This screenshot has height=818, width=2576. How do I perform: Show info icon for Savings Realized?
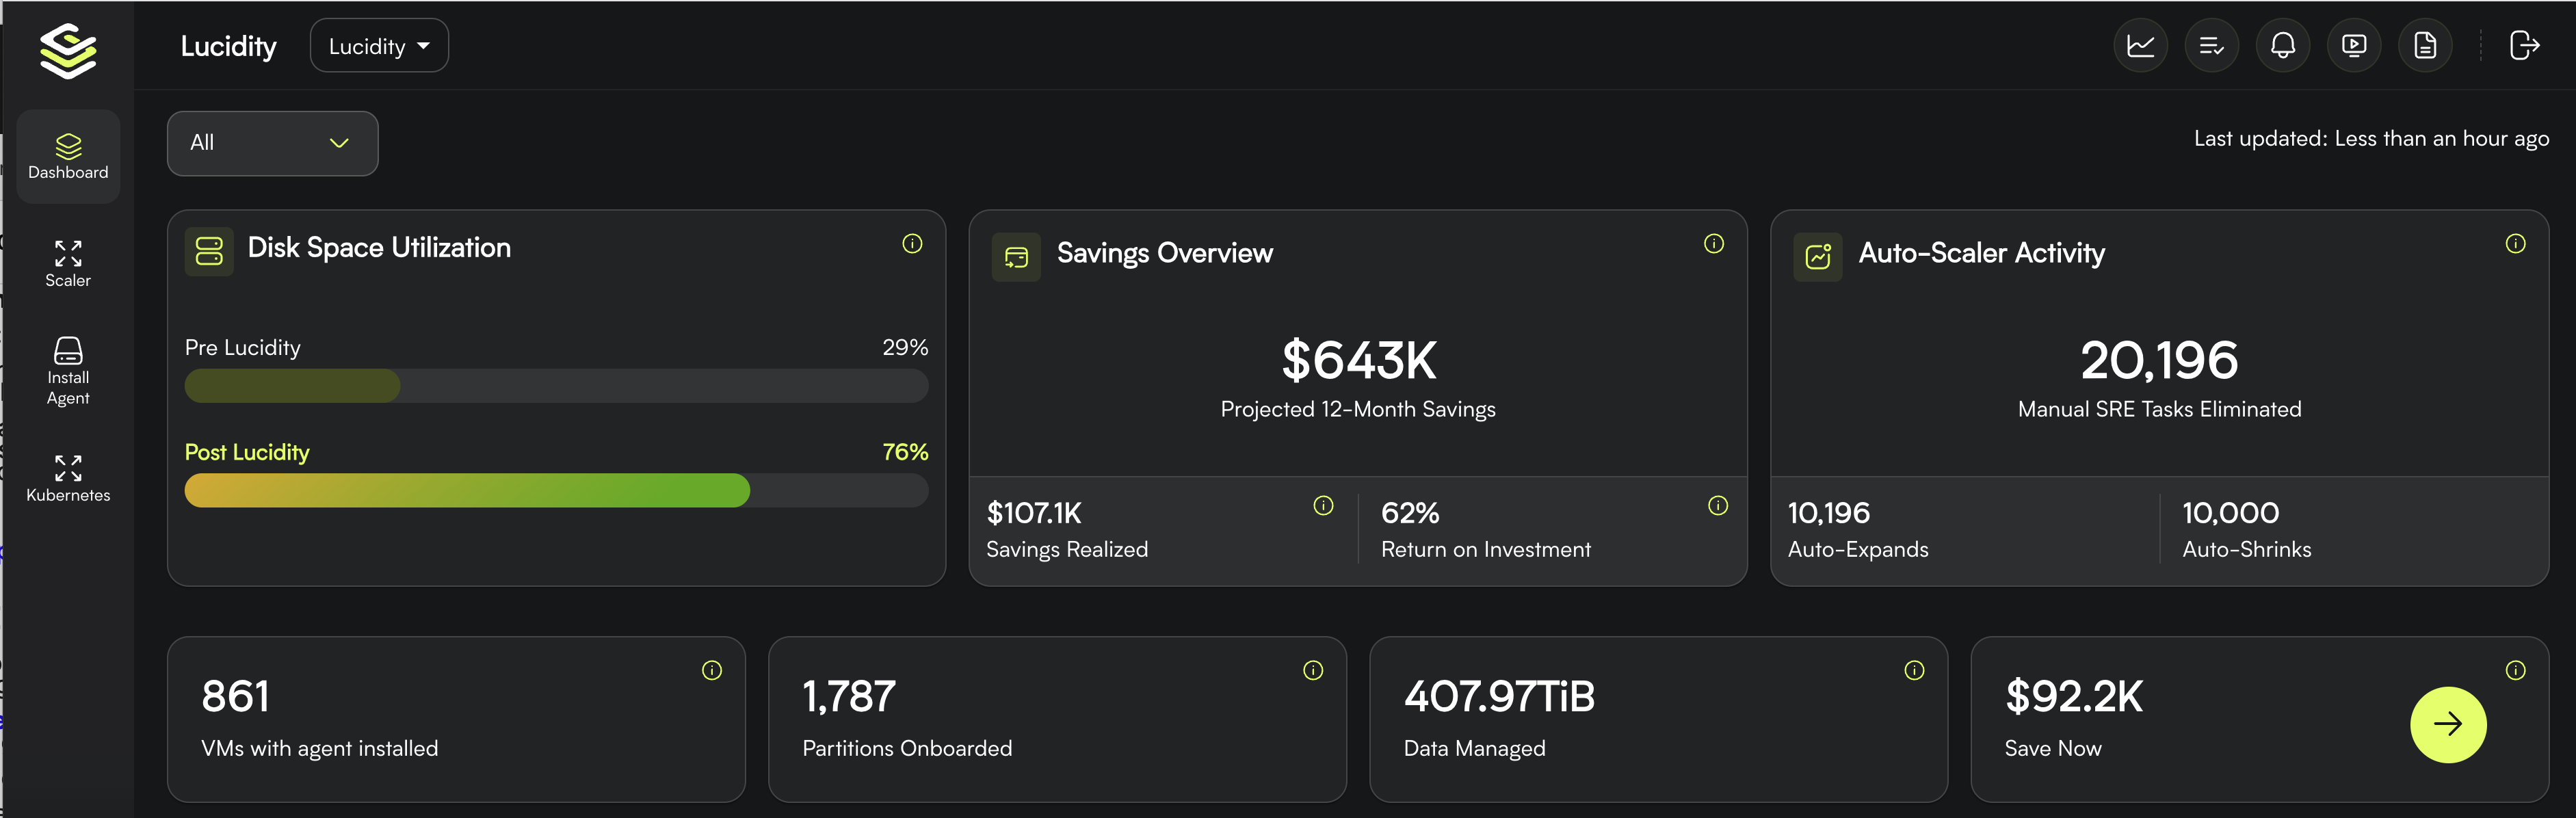[x=1323, y=506]
